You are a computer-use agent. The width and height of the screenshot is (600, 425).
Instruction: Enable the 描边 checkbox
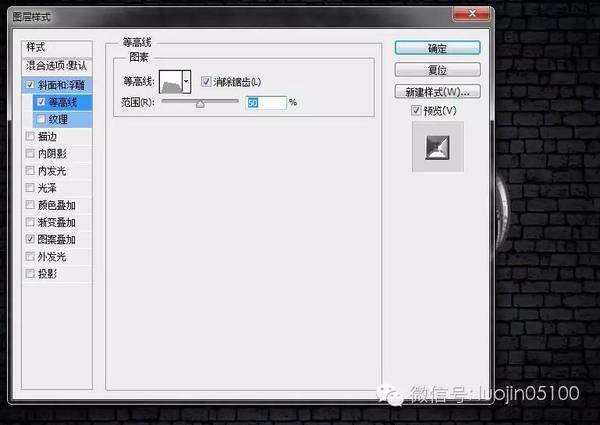point(30,136)
